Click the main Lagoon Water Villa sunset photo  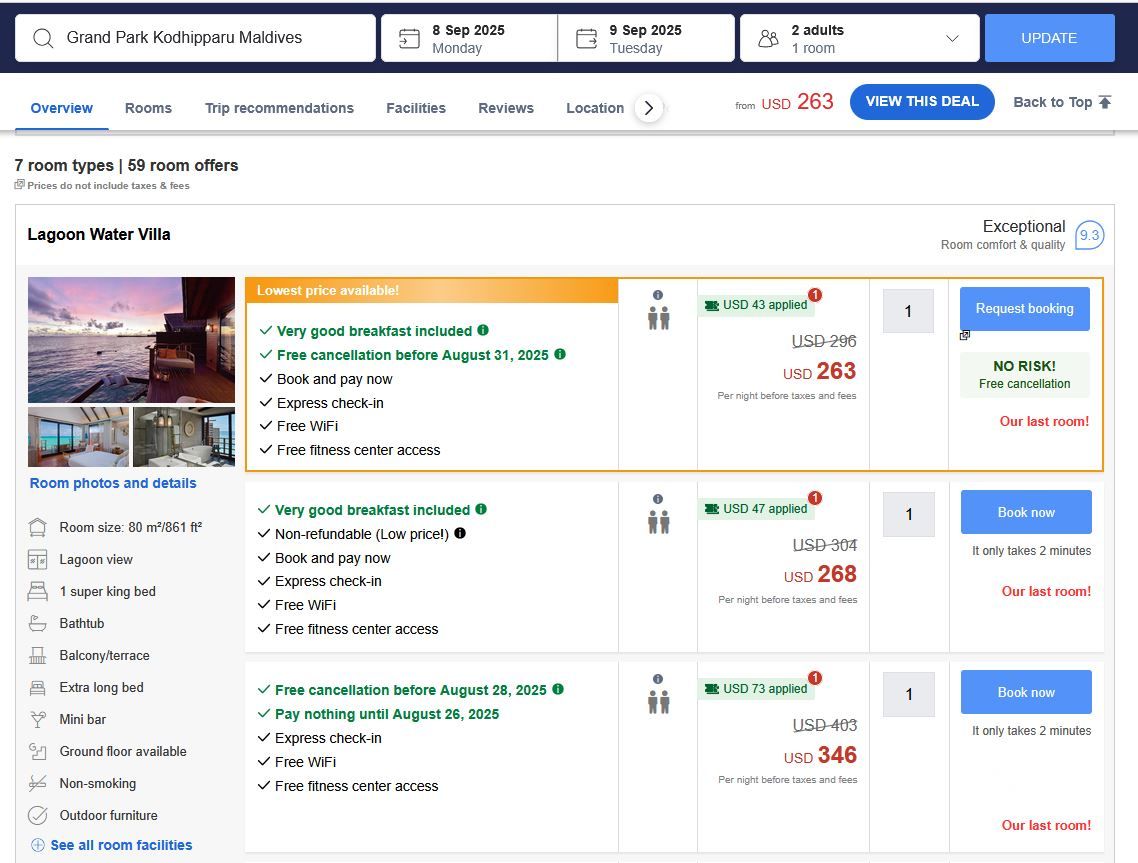tap(131, 339)
